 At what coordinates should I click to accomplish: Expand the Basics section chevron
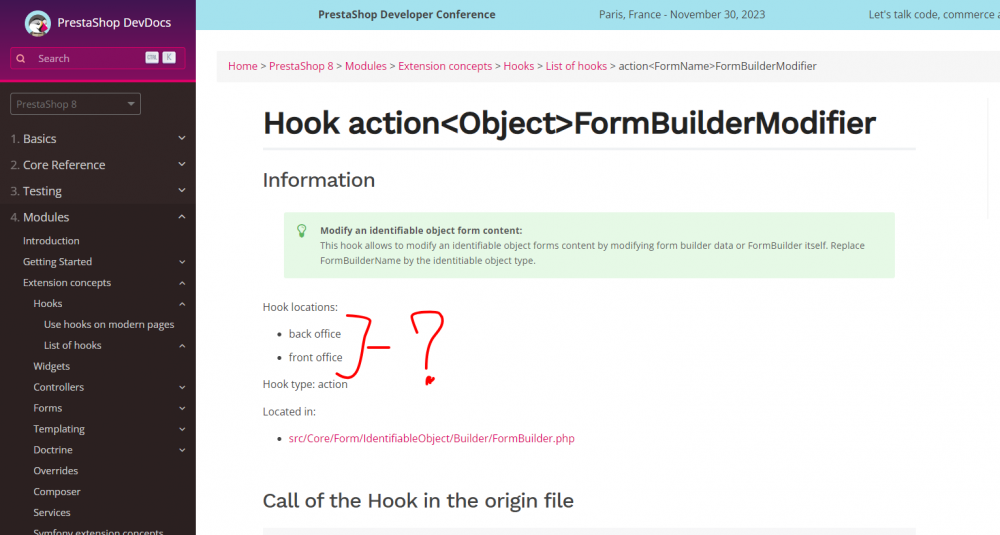(x=182, y=138)
